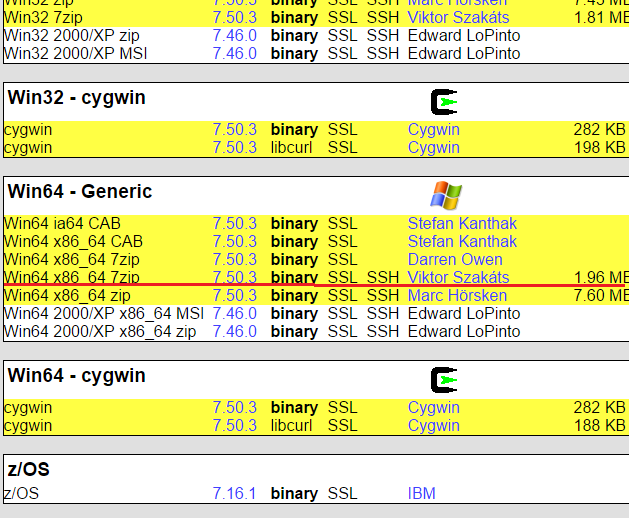Click "SSH" in the Win64 x86_64 zip row
Screen dimensions: 629x518
pos(383,296)
